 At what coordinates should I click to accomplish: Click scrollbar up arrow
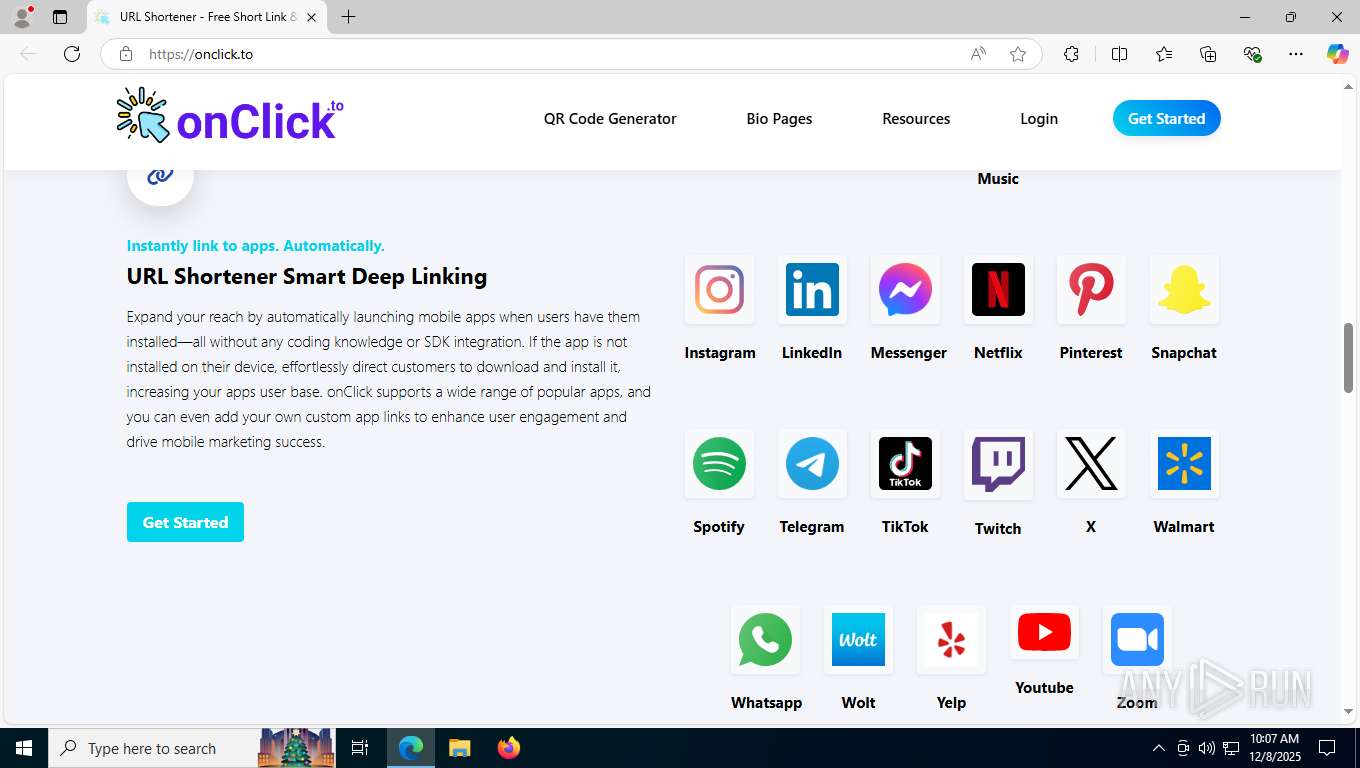1348,87
